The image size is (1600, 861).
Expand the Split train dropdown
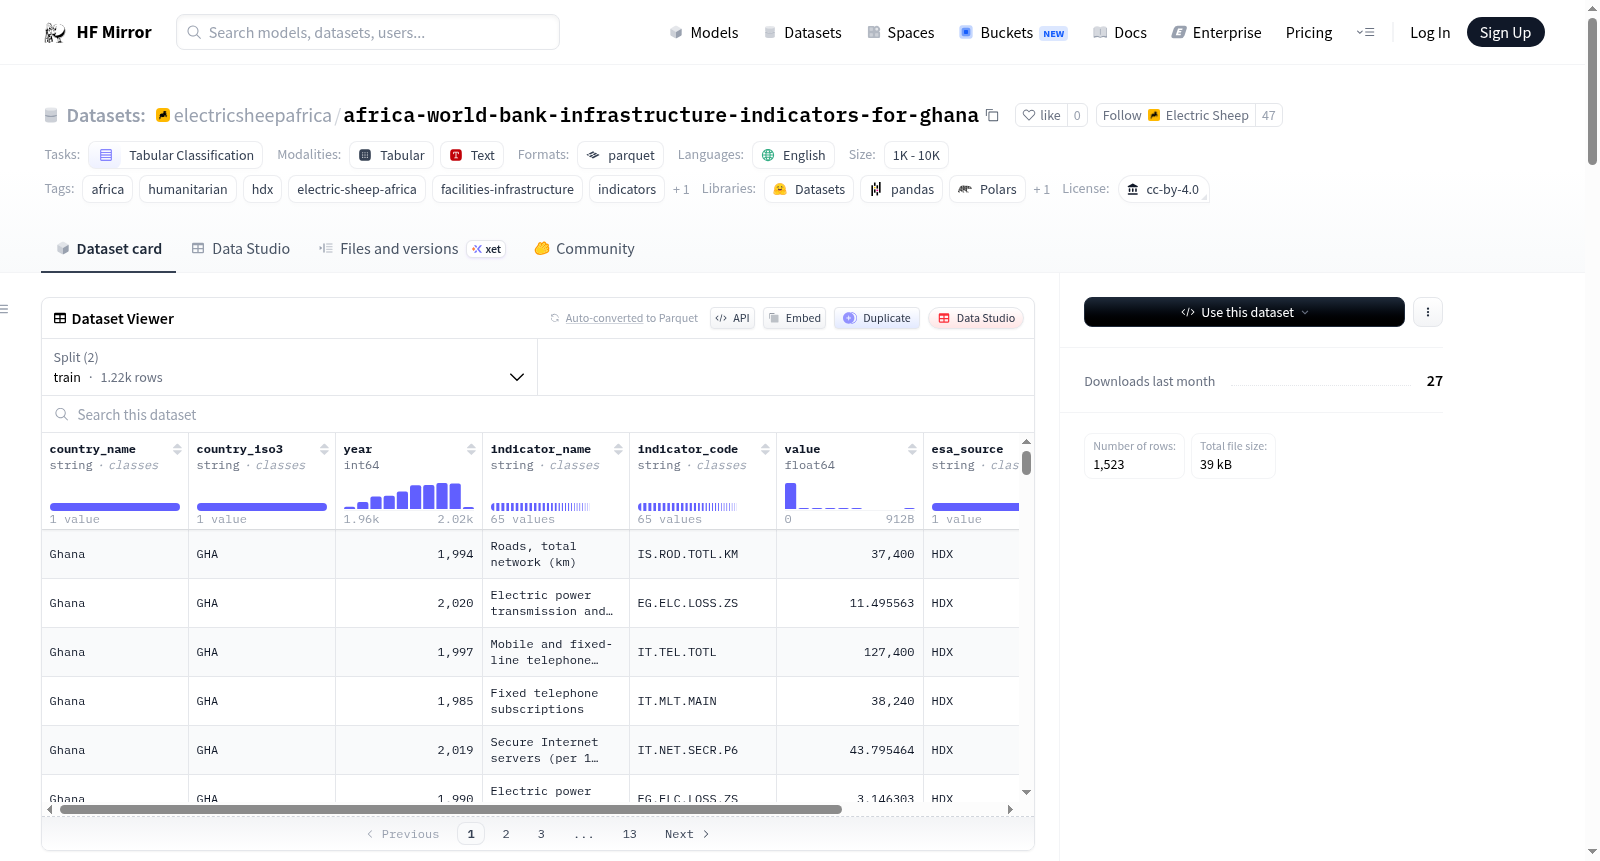coord(289,367)
